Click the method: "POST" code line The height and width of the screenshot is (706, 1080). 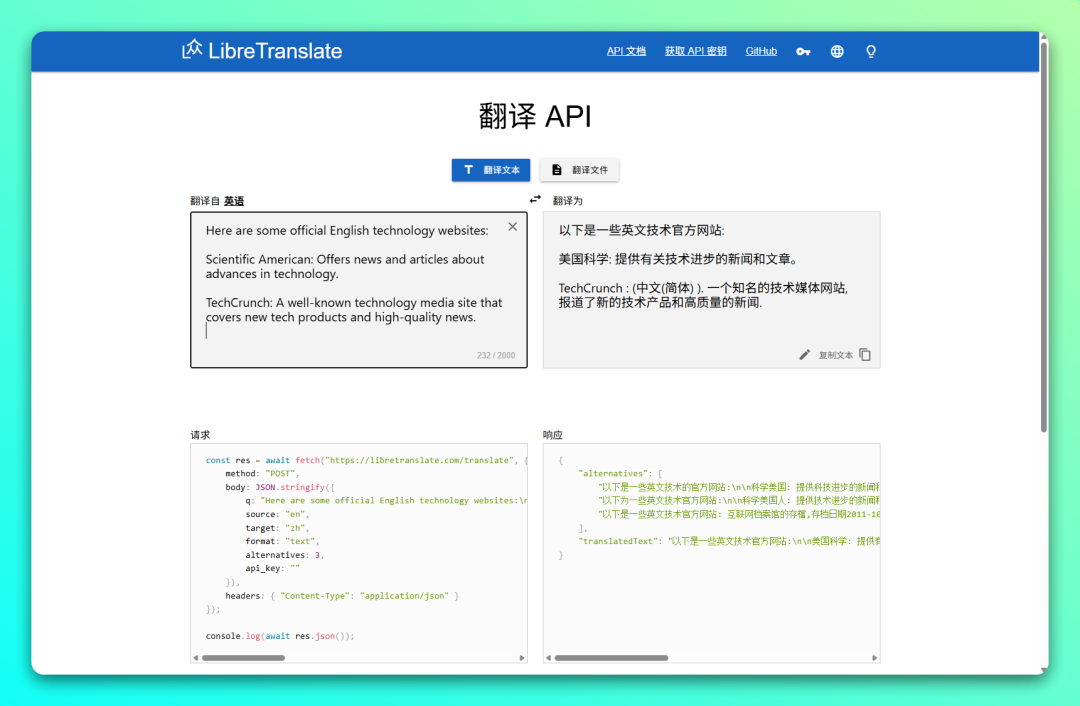(262, 474)
